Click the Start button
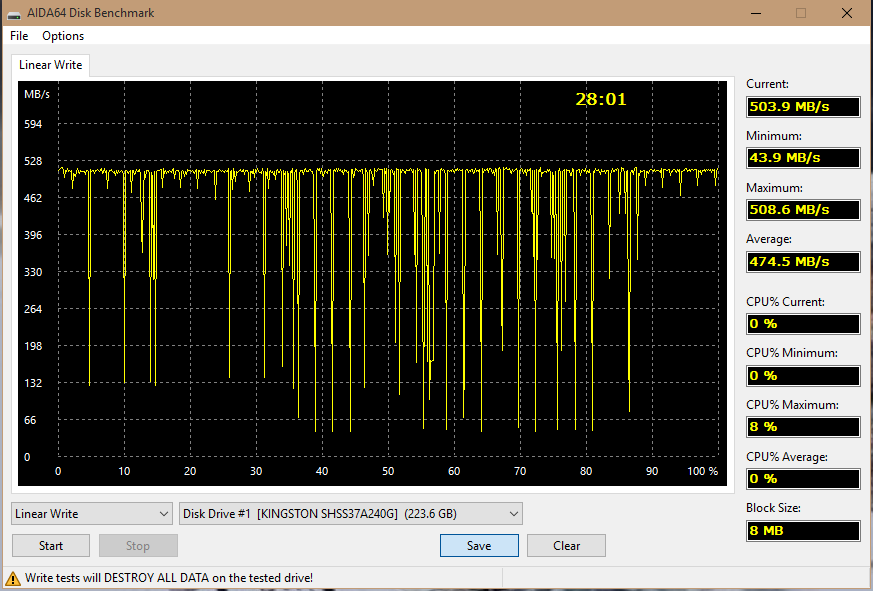The image size is (873, 591). [51, 545]
